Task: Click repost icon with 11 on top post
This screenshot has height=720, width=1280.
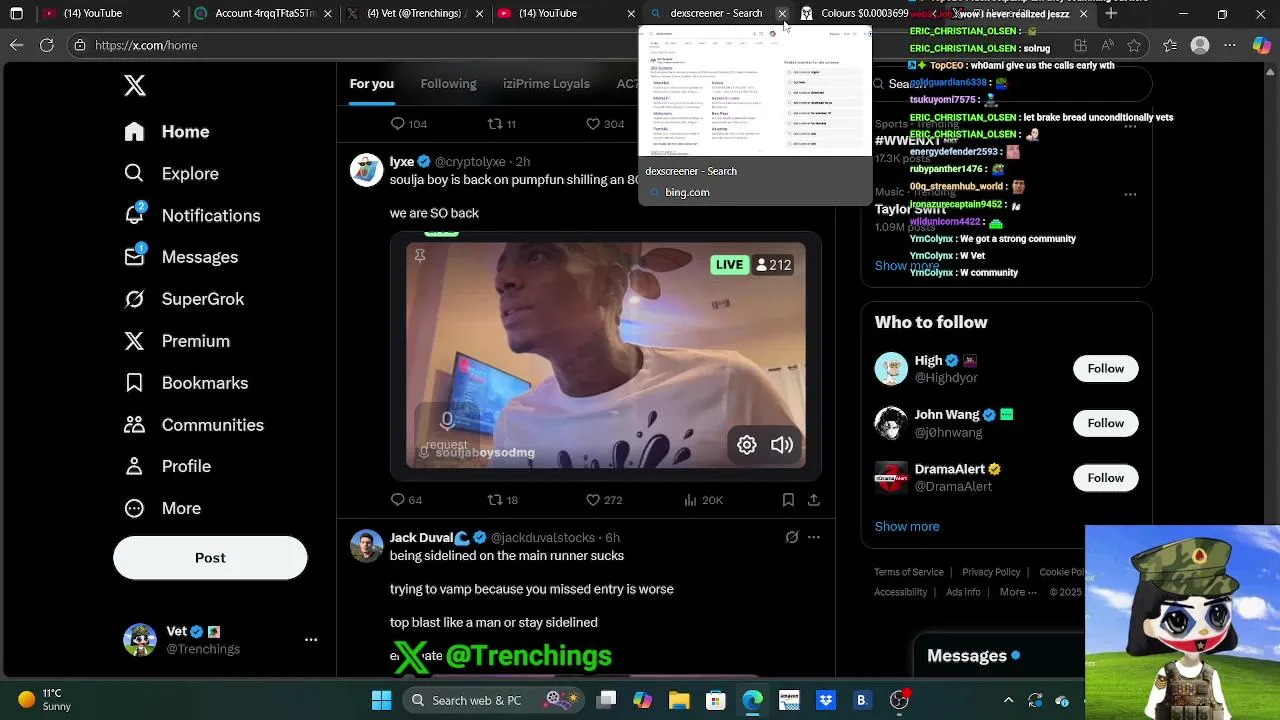Action: [495, 123]
